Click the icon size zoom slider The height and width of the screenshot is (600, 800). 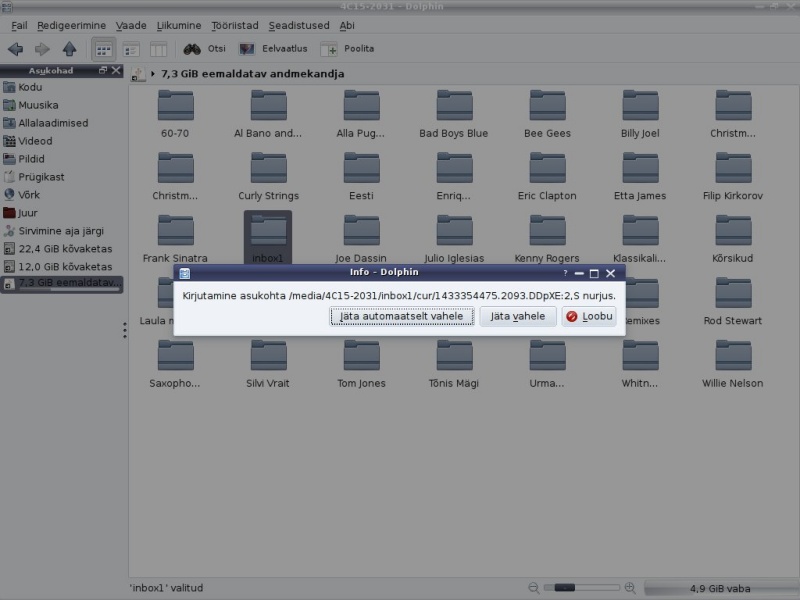(576, 588)
